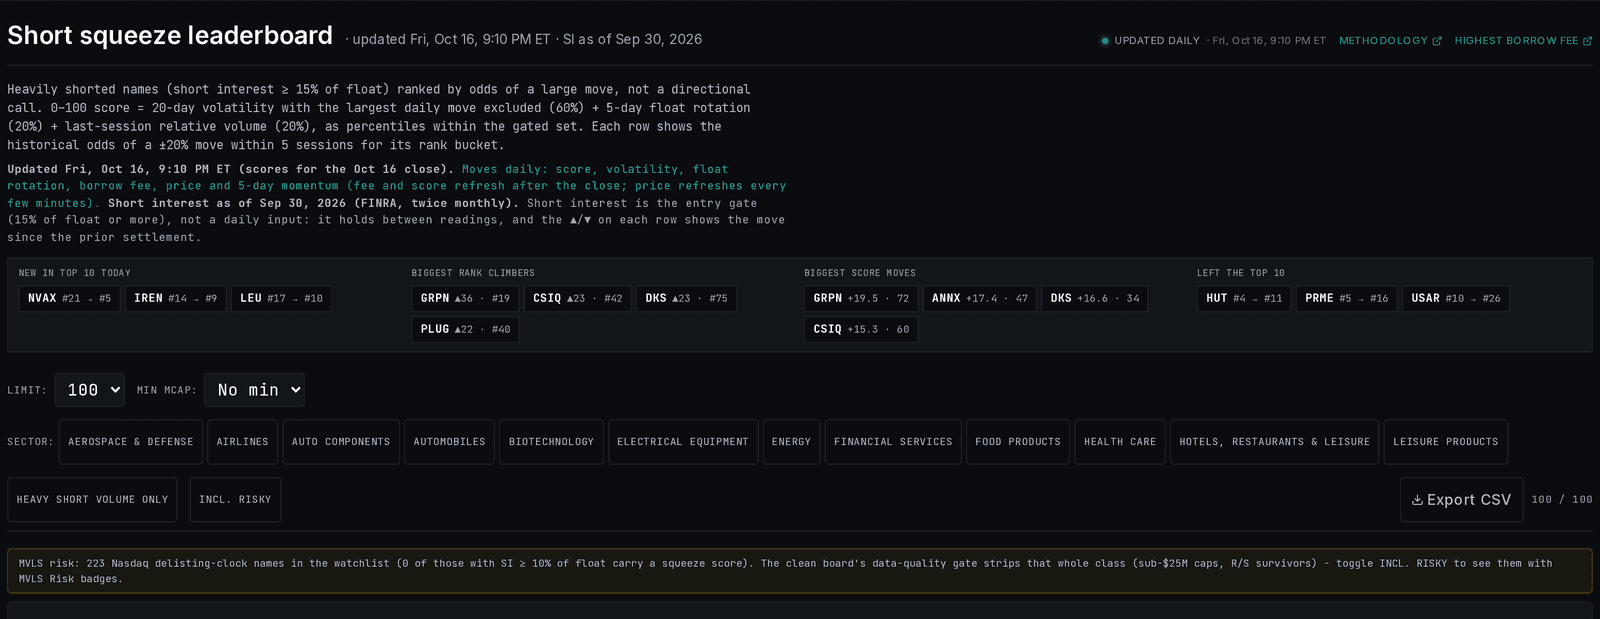Toggle the Biotechnology sector filter
The height and width of the screenshot is (619, 1600).
click(x=551, y=442)
